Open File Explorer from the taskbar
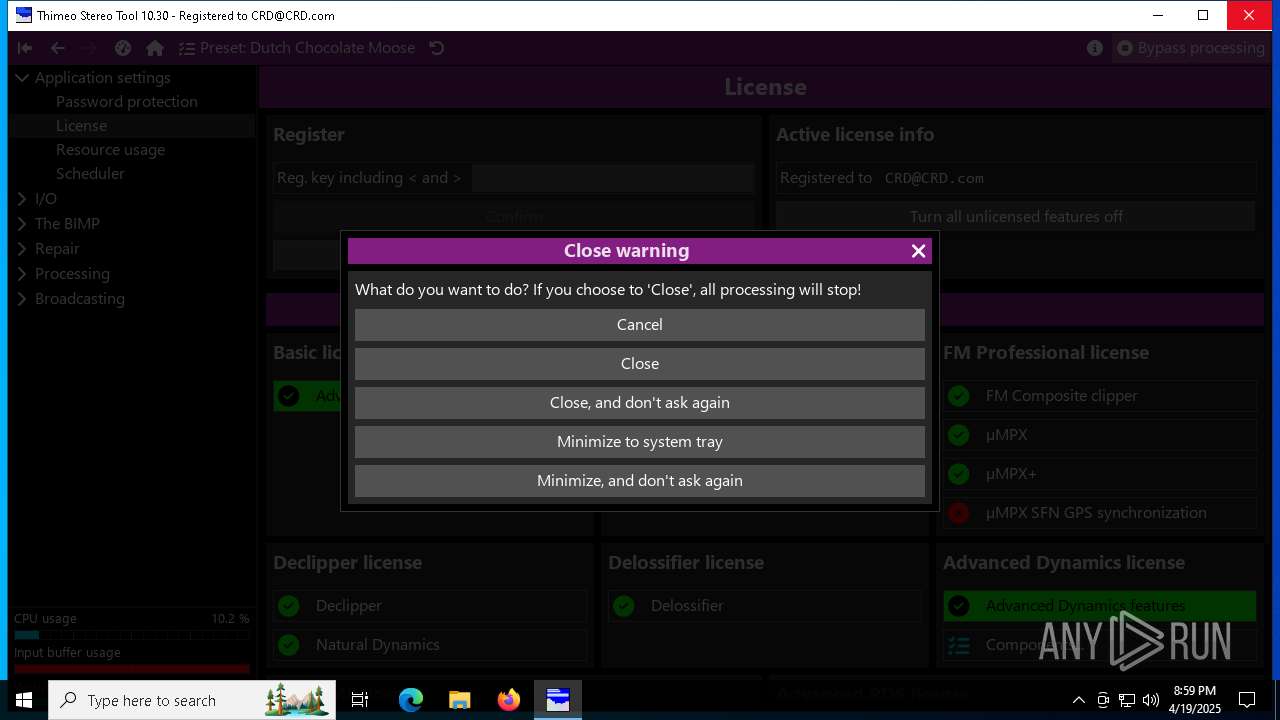This screenshot has height=720, width=1280. coord(459,700)
